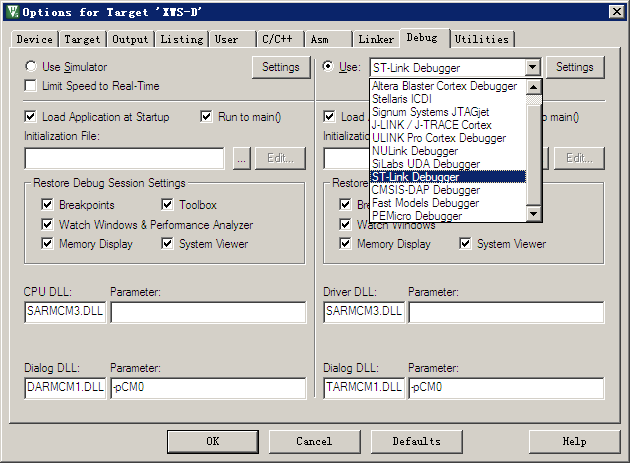Image resolution: width=630 pixels, height=463 pixels.
Task: Choose Signum Systems JTAGjet option
Action: 448,112
